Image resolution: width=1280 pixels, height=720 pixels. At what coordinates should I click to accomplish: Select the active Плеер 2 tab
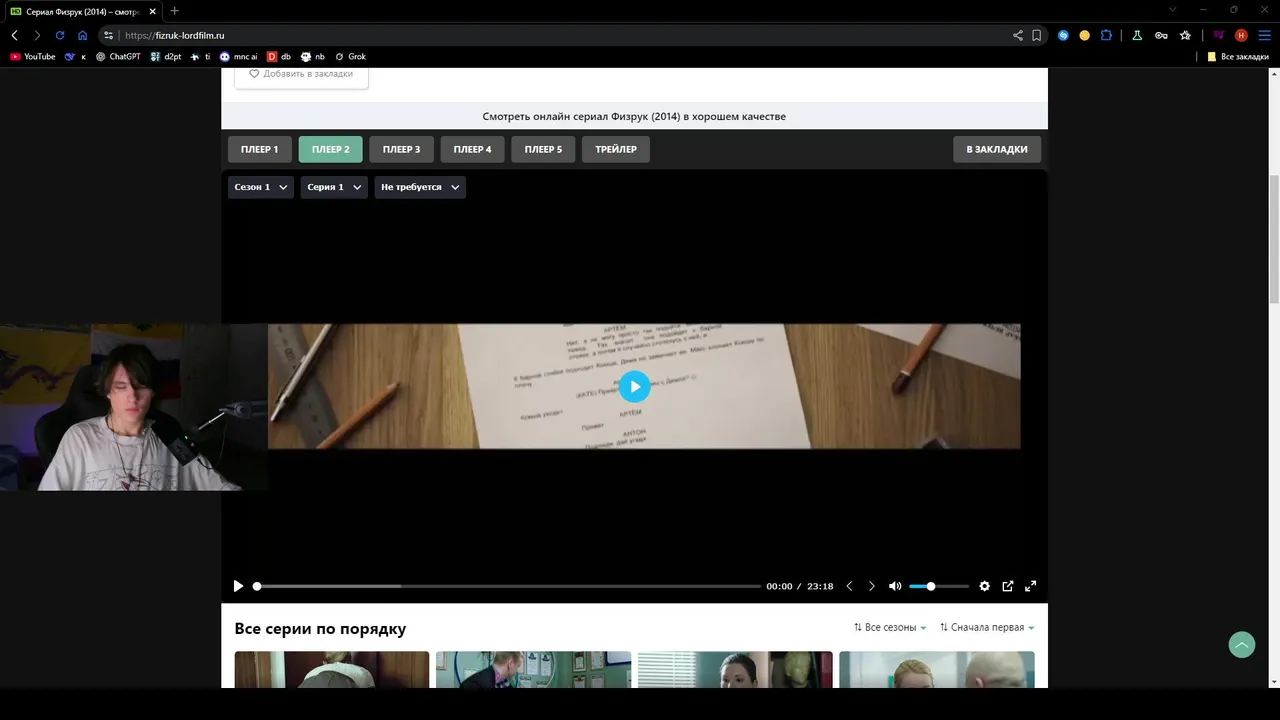(331, 149)
